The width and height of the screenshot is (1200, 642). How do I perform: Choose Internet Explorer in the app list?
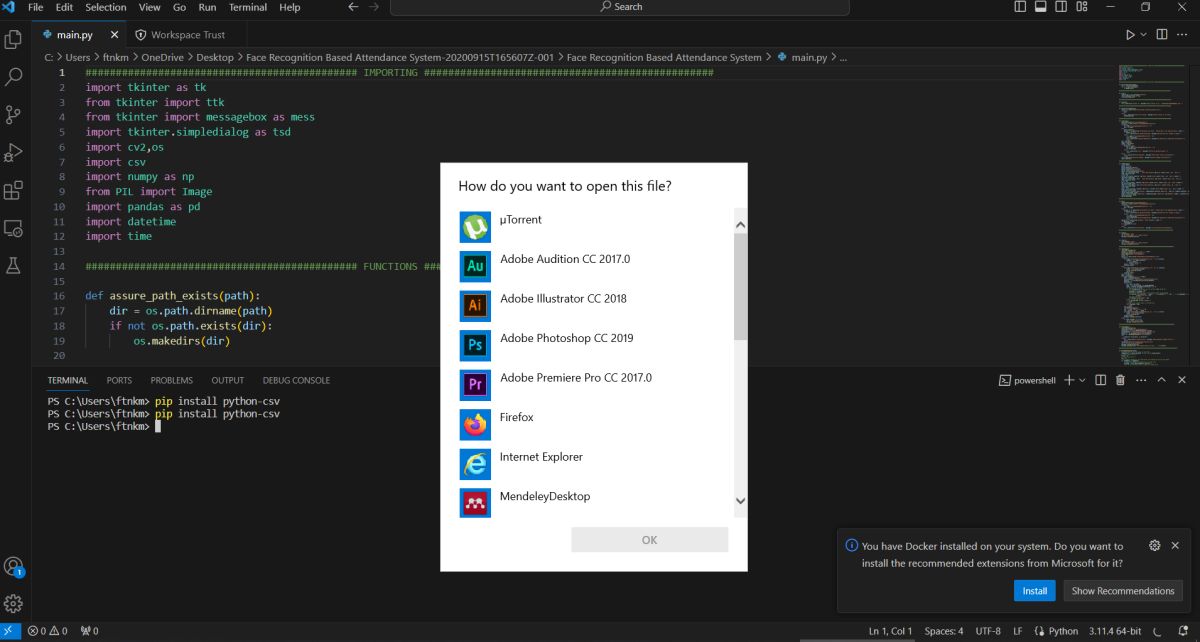coord(595,464)
